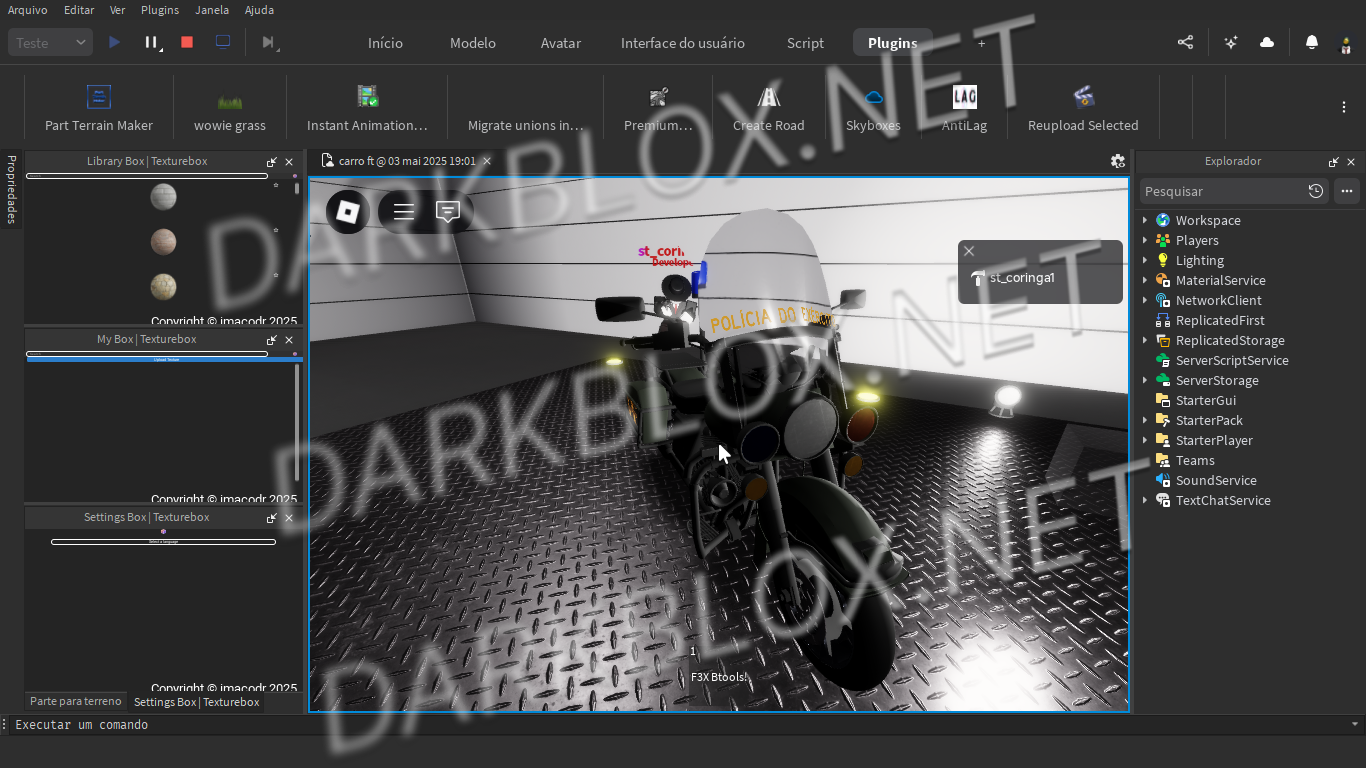
Task: Switch to Interface do usuário tab
Action: (x=683, y=43)
